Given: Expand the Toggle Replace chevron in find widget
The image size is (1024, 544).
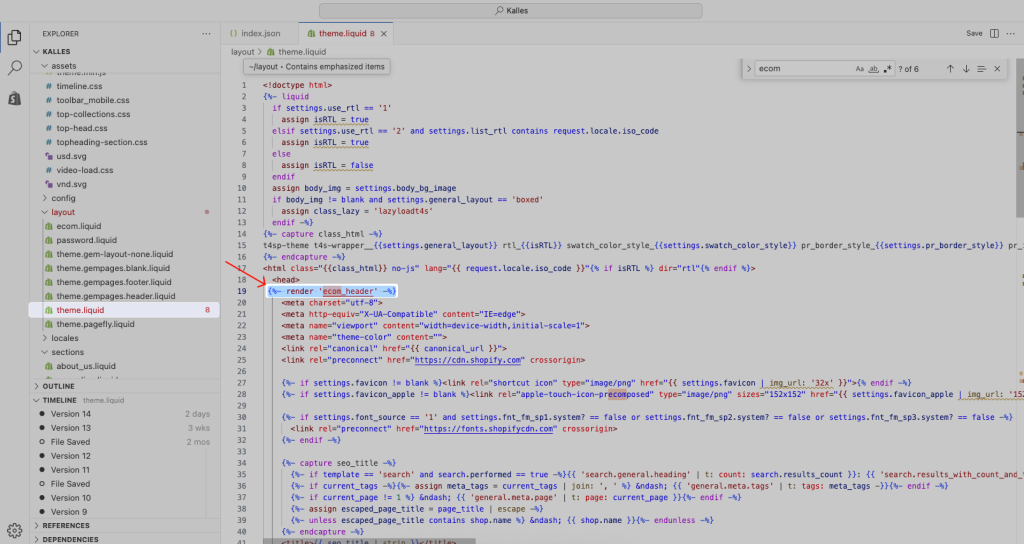Looking at the screenshot, I should pos(749,69).
